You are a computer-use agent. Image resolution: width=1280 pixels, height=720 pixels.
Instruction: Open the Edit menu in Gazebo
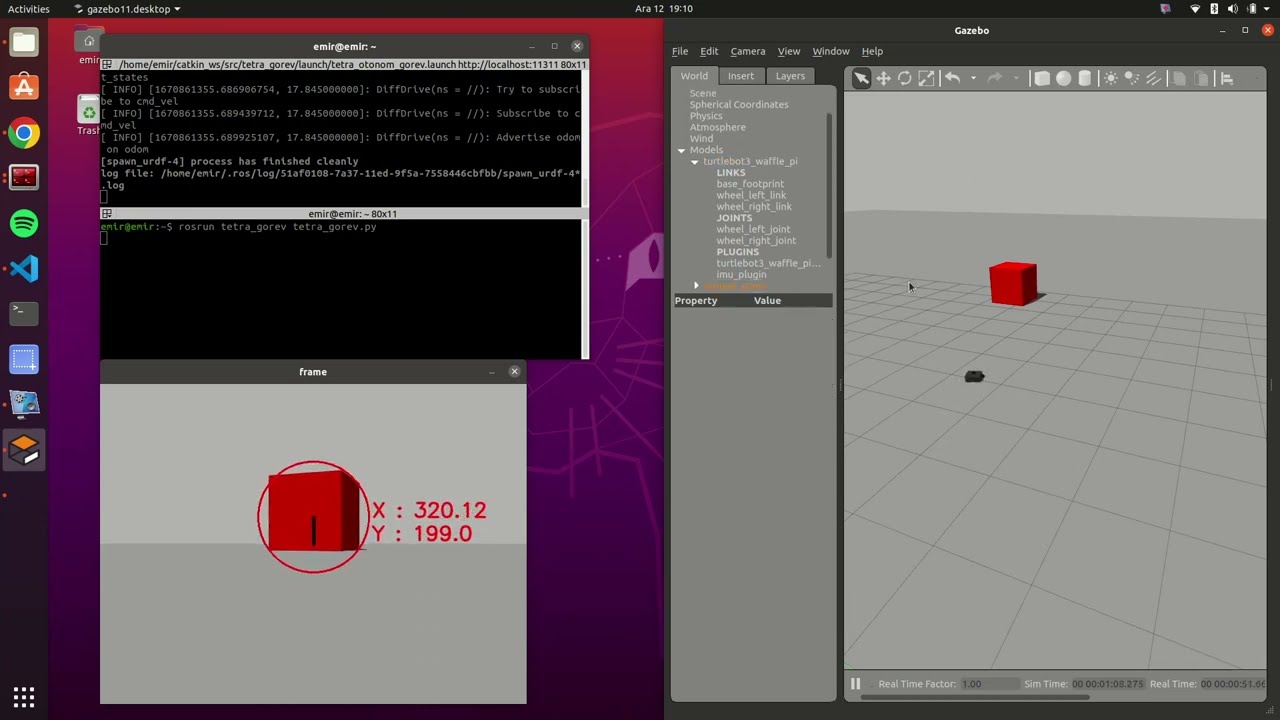709,51
